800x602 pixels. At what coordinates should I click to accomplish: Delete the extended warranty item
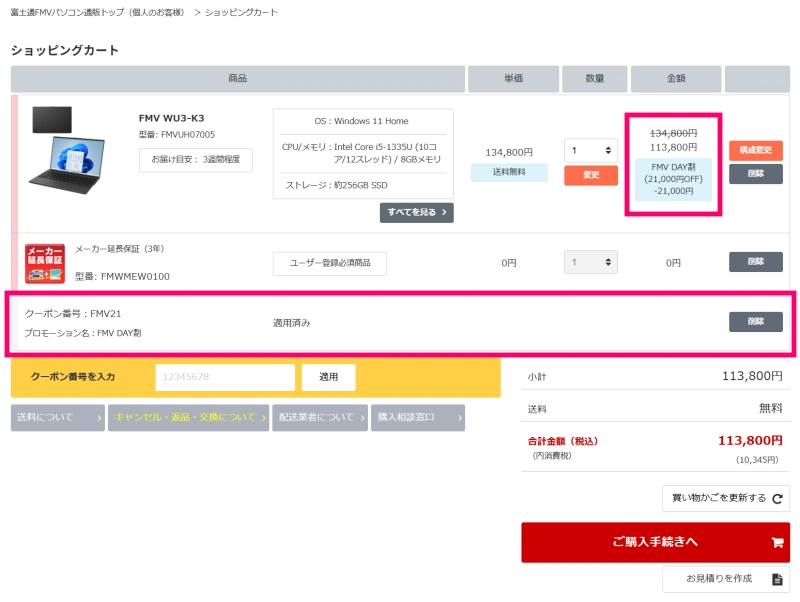[755, 262]
